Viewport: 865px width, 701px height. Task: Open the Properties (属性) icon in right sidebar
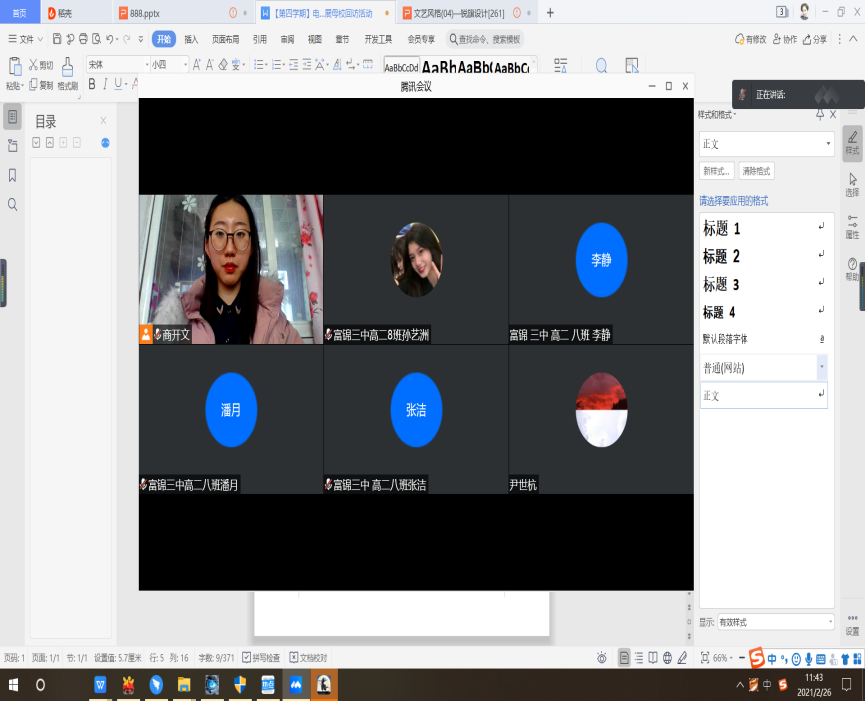point(852,227)
